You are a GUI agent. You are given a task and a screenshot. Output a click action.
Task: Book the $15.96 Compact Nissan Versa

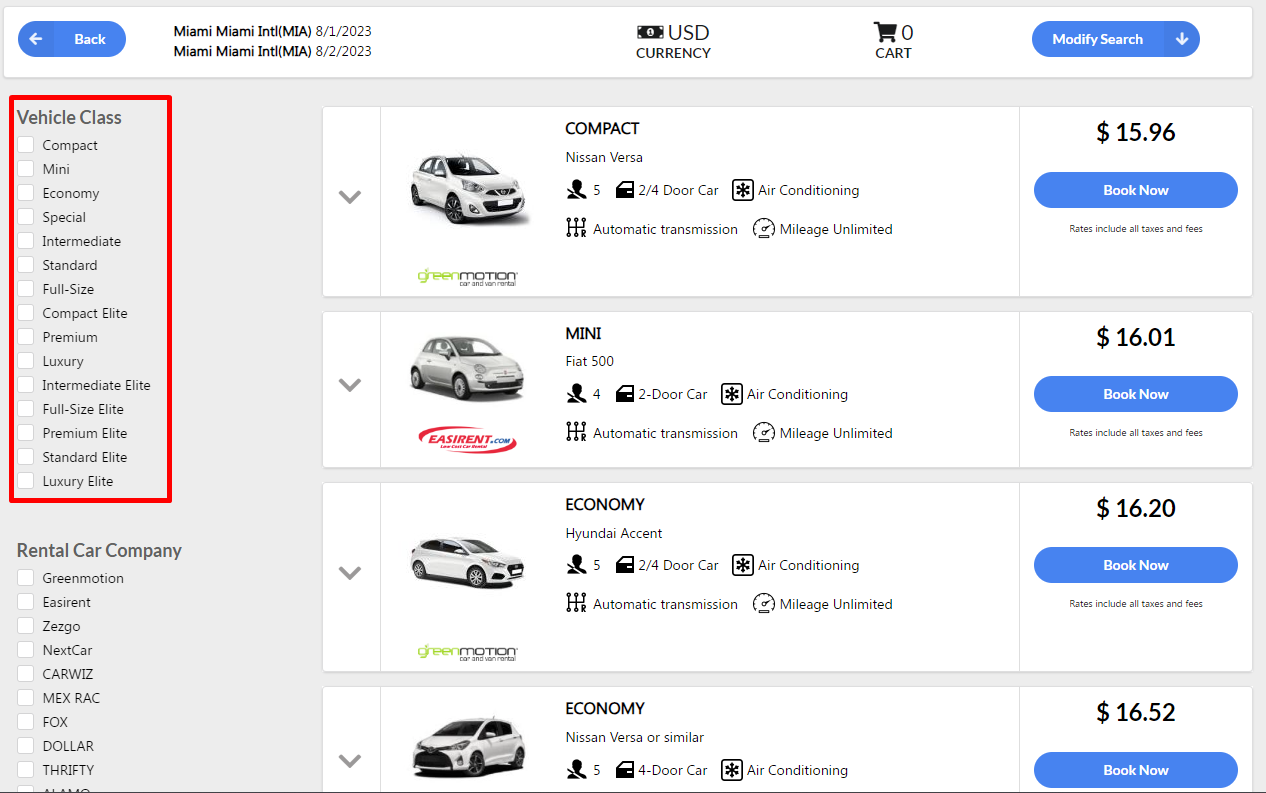(1135, 190)
